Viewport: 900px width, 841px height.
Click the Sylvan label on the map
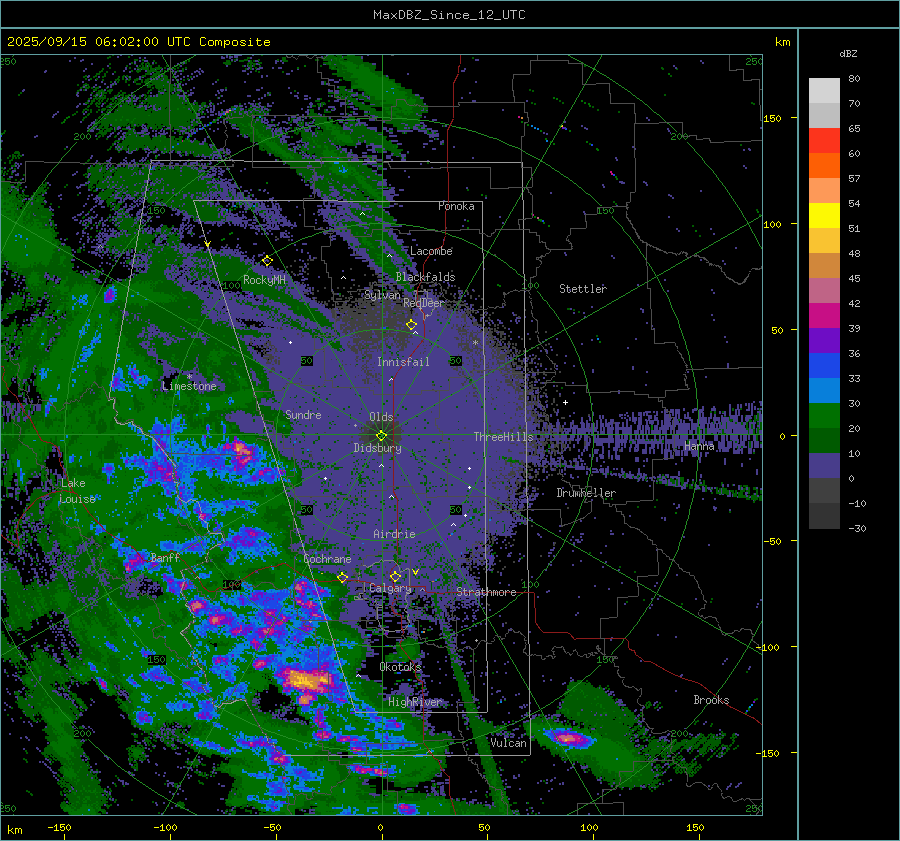[x=383, y=295]
